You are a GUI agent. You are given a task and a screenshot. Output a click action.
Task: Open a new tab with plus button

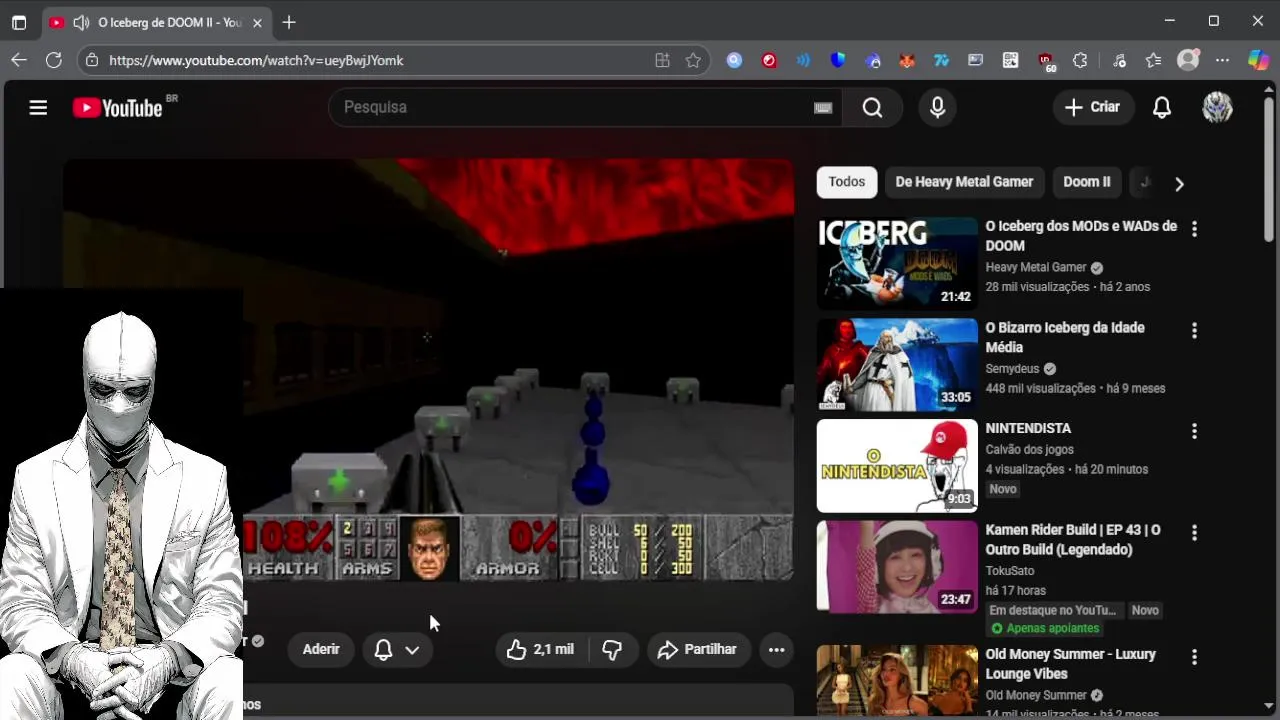(289, 22)
